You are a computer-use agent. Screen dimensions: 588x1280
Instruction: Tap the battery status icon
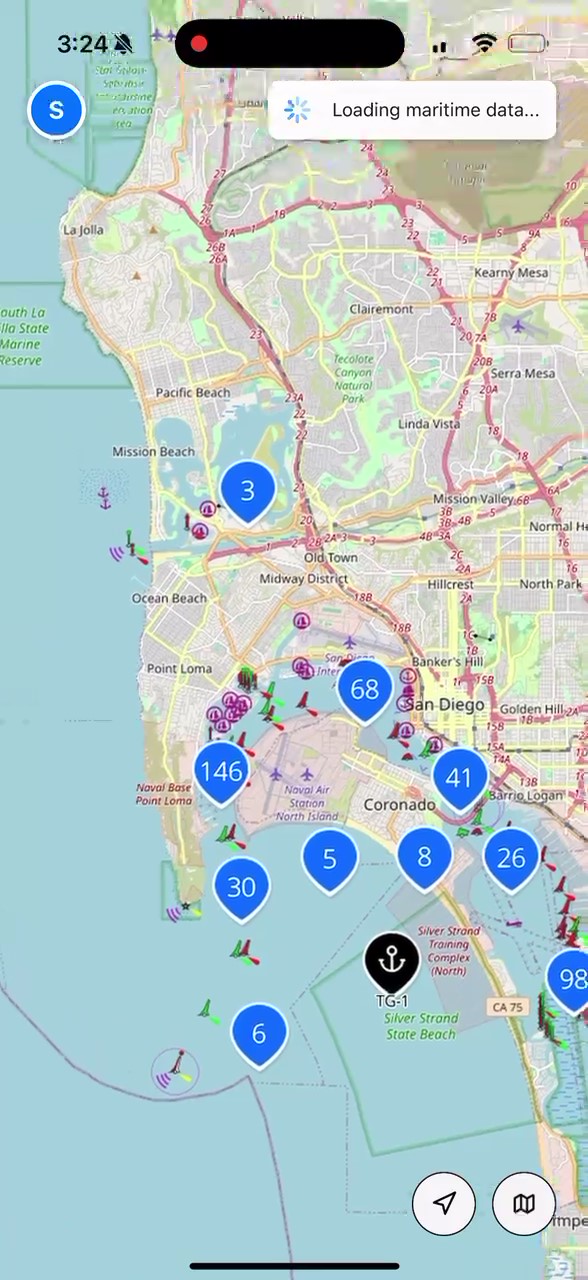coord(528,44)
